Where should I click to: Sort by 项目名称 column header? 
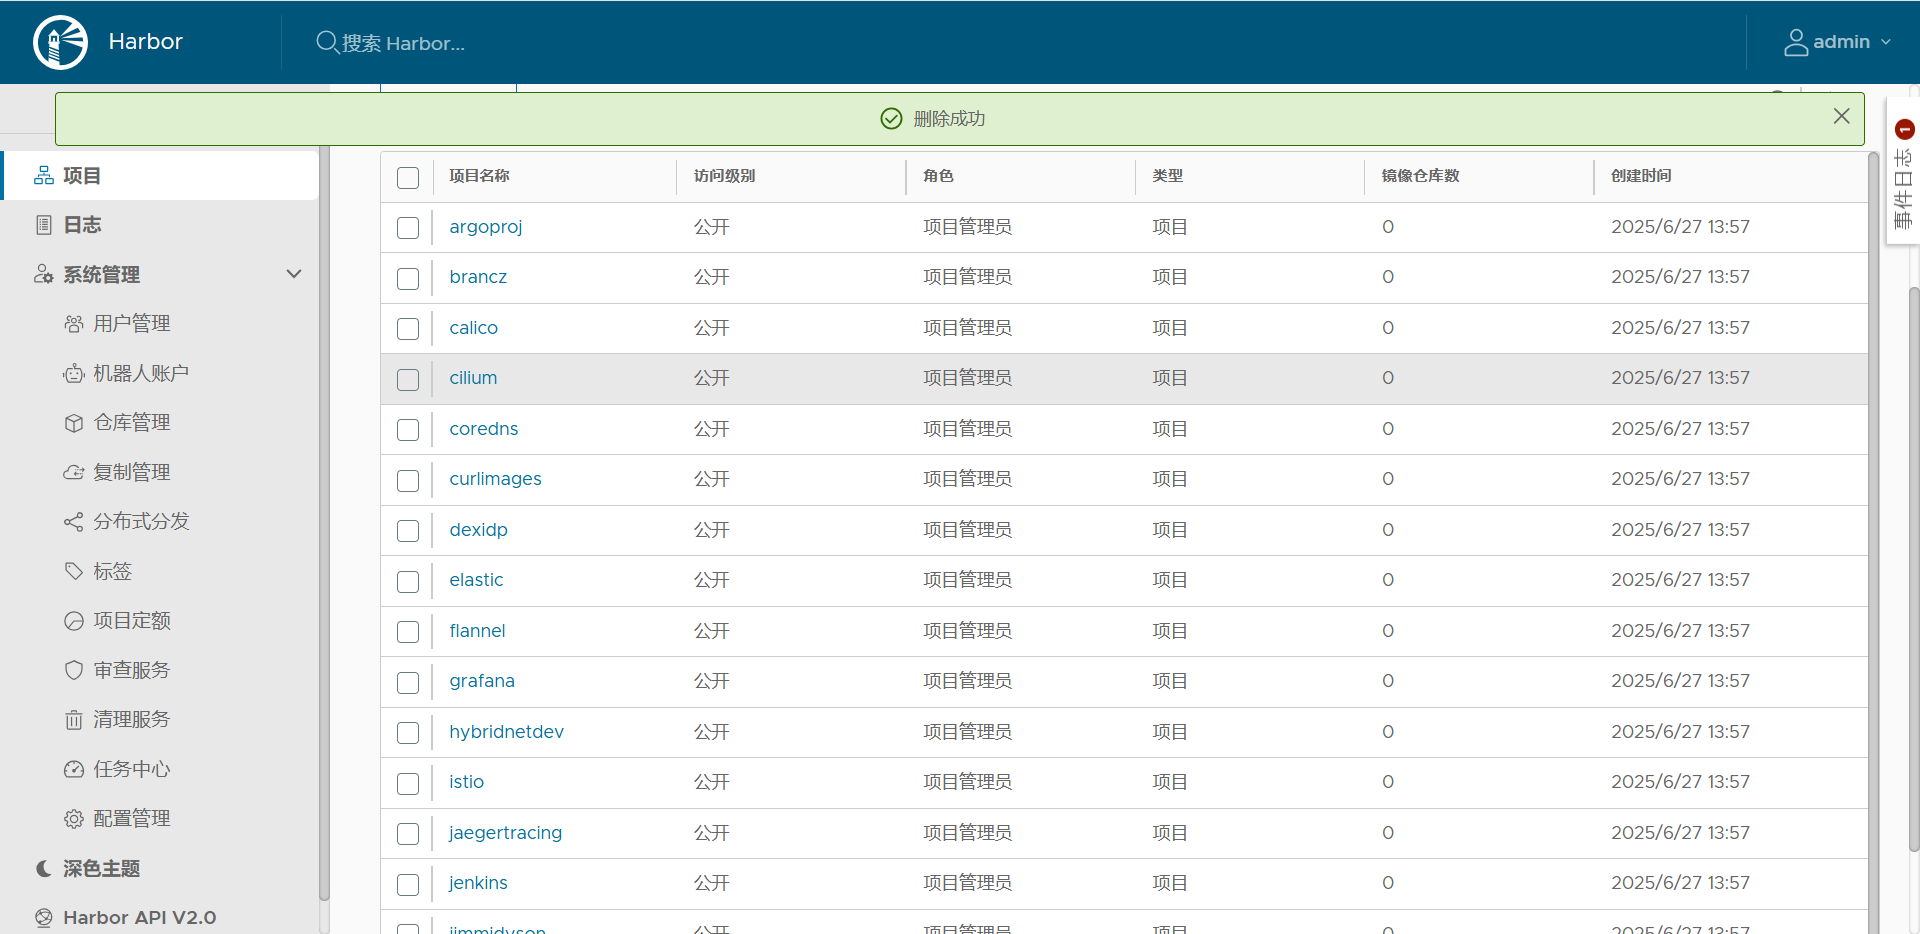click(480, 176)
